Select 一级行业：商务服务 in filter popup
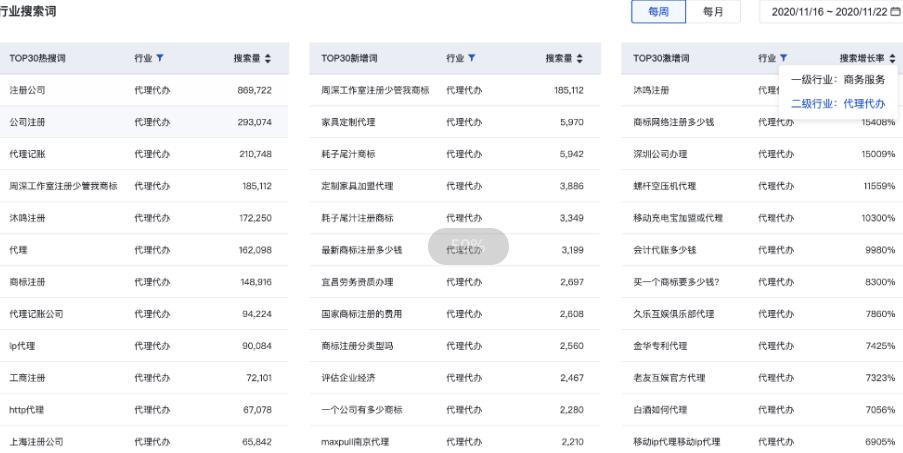 (x=837, y=80)
